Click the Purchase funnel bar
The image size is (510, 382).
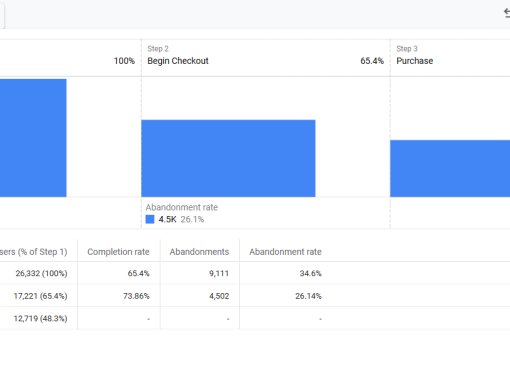coord(450,168)
